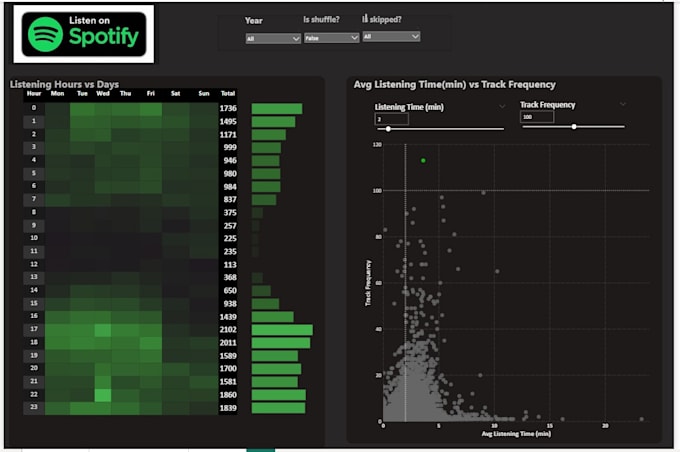Select the total value 113

(230, 265)
